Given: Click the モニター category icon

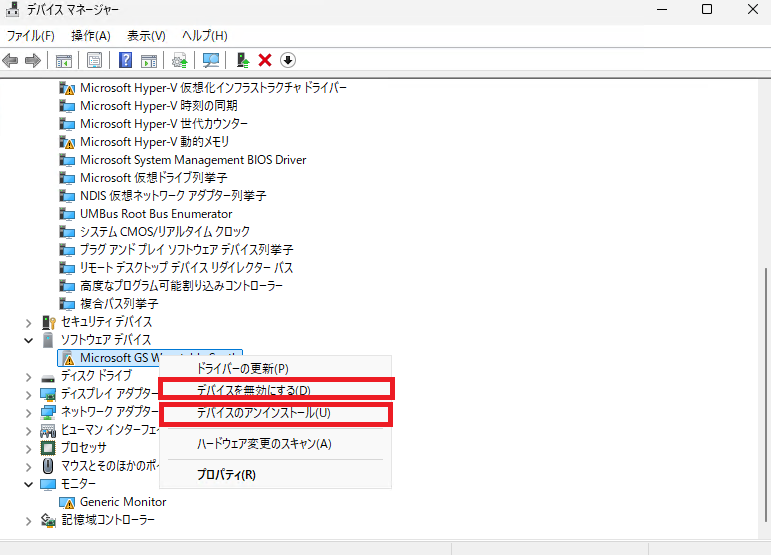Looking at the screenshot, I should tap(48, 484).
